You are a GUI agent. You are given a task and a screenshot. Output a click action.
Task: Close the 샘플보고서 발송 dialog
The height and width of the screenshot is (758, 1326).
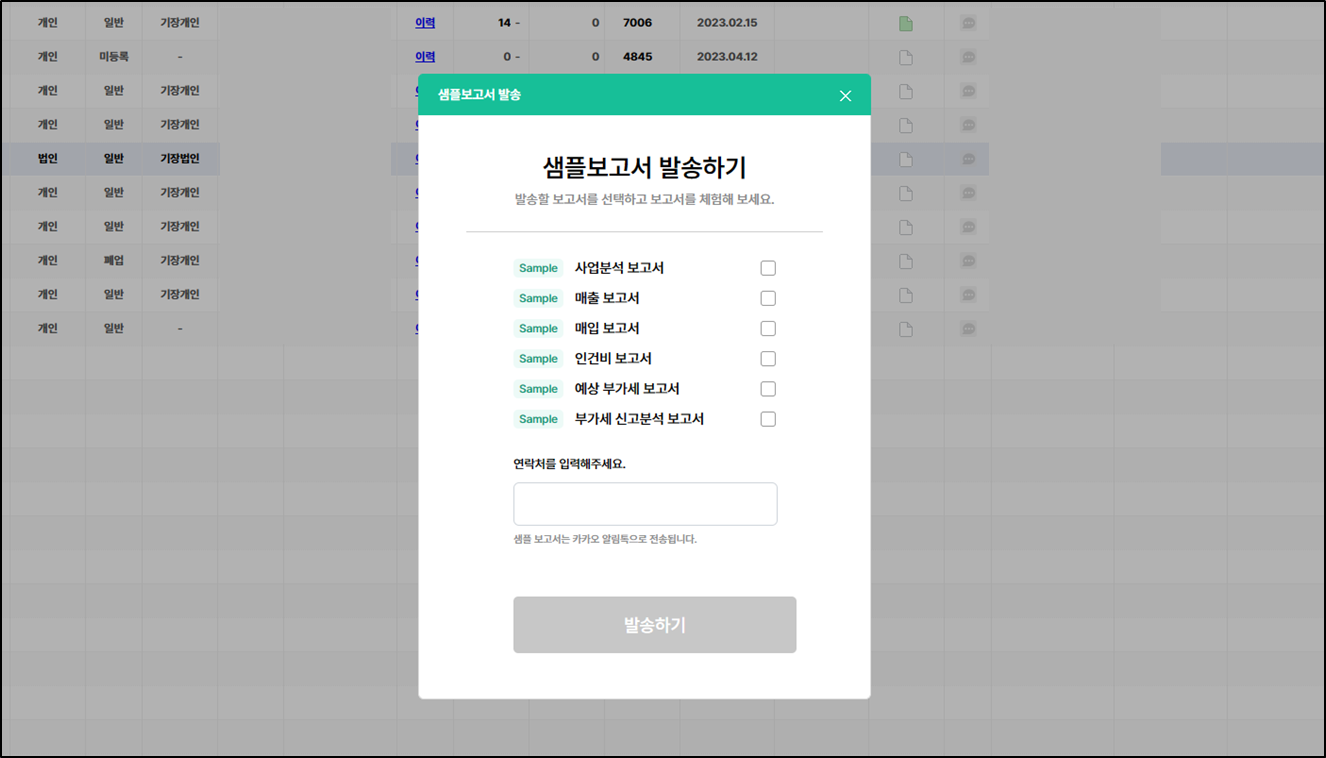click(845, 96)
